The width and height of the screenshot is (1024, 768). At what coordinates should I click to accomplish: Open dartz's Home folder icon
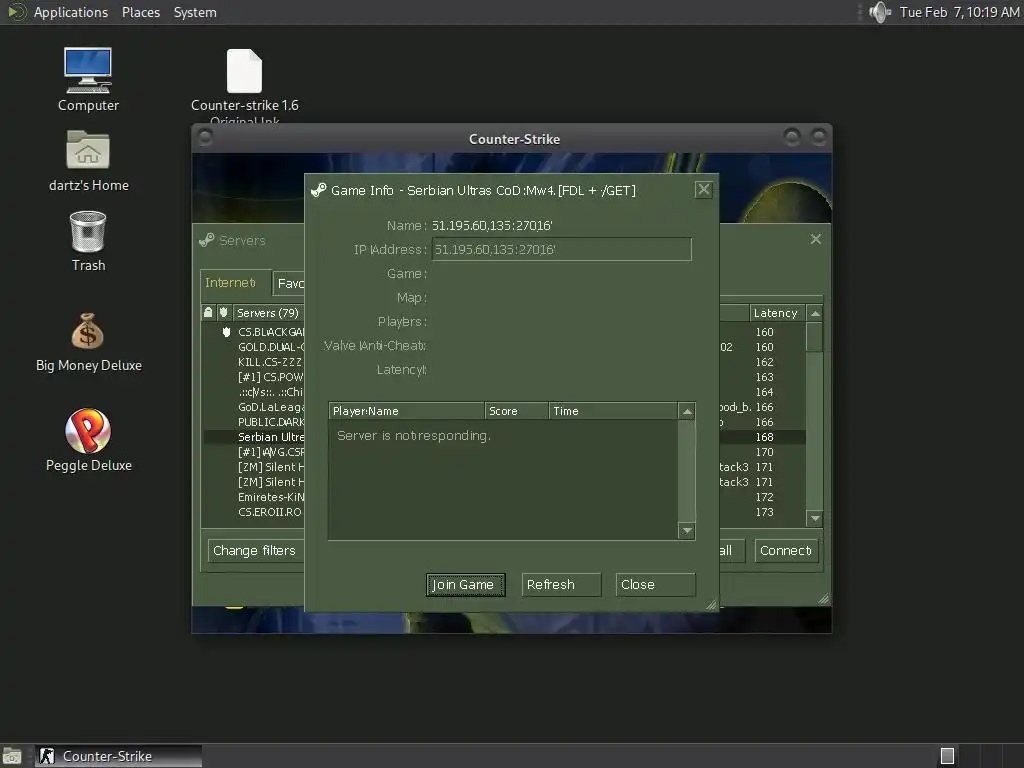[x=88, y=160]
